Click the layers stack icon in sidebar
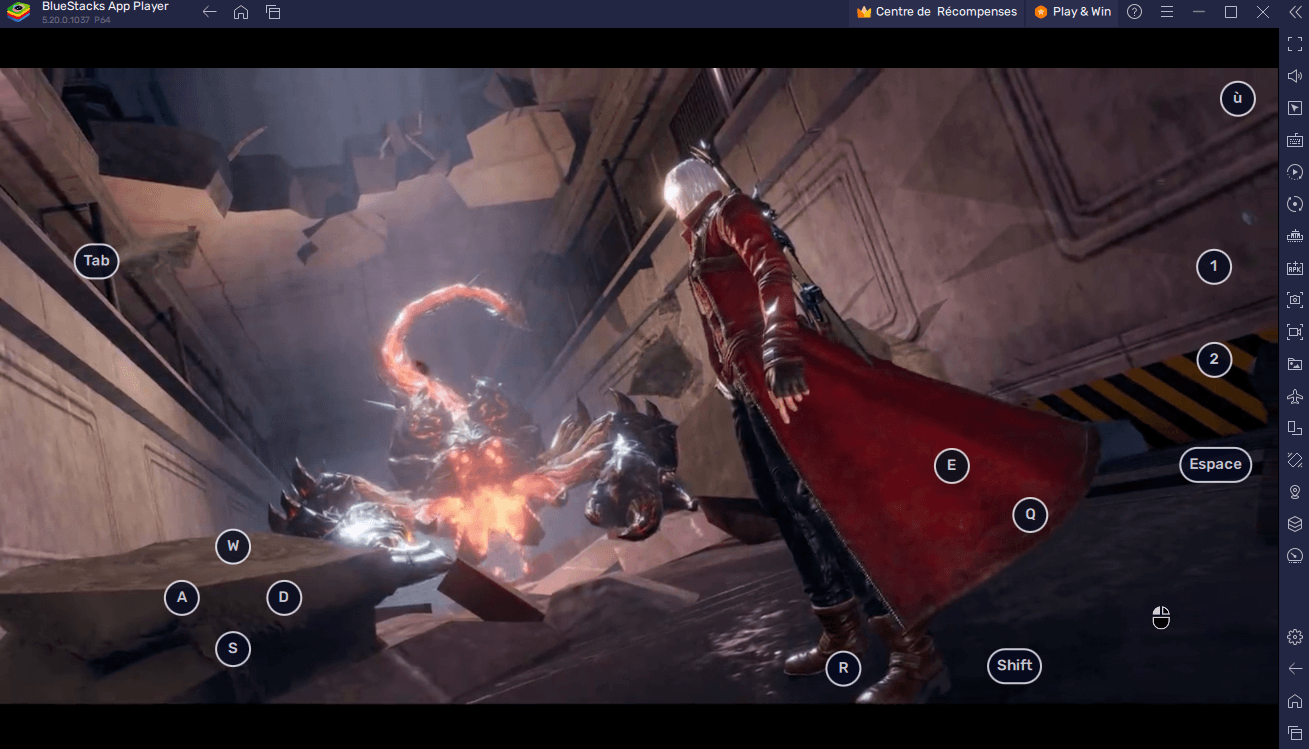The width and height of the screenshot is (1309, 749). click(x=1295, y=524)
